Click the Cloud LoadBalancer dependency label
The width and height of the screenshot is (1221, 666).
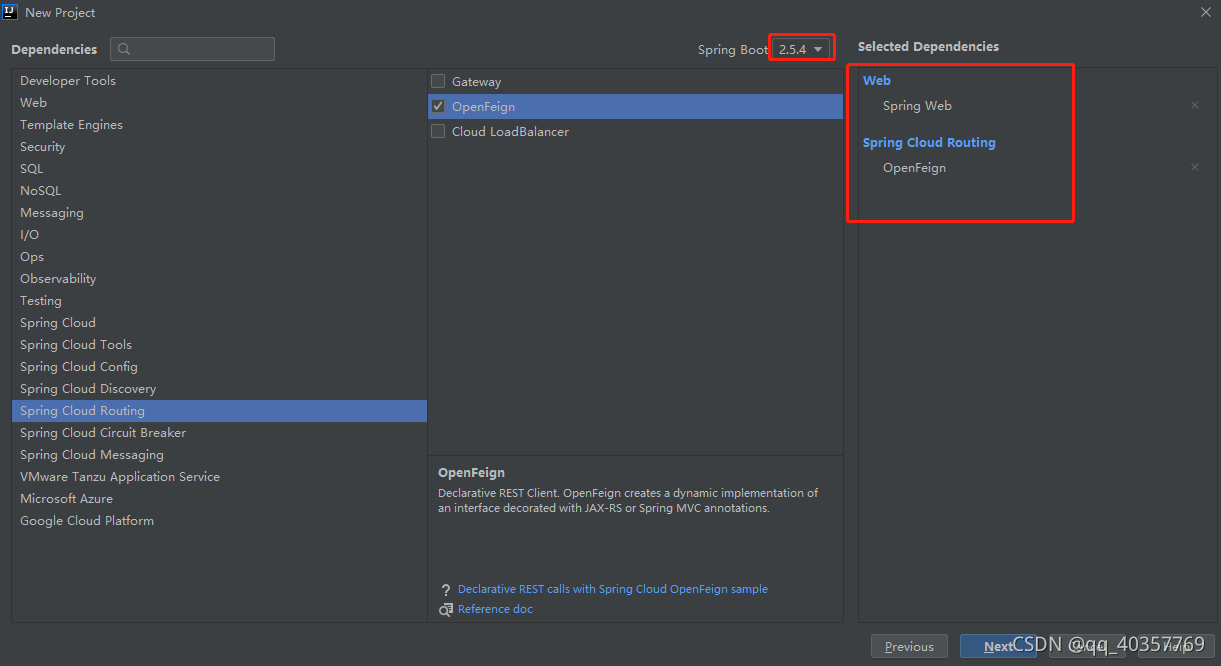[x=510, y=132]
